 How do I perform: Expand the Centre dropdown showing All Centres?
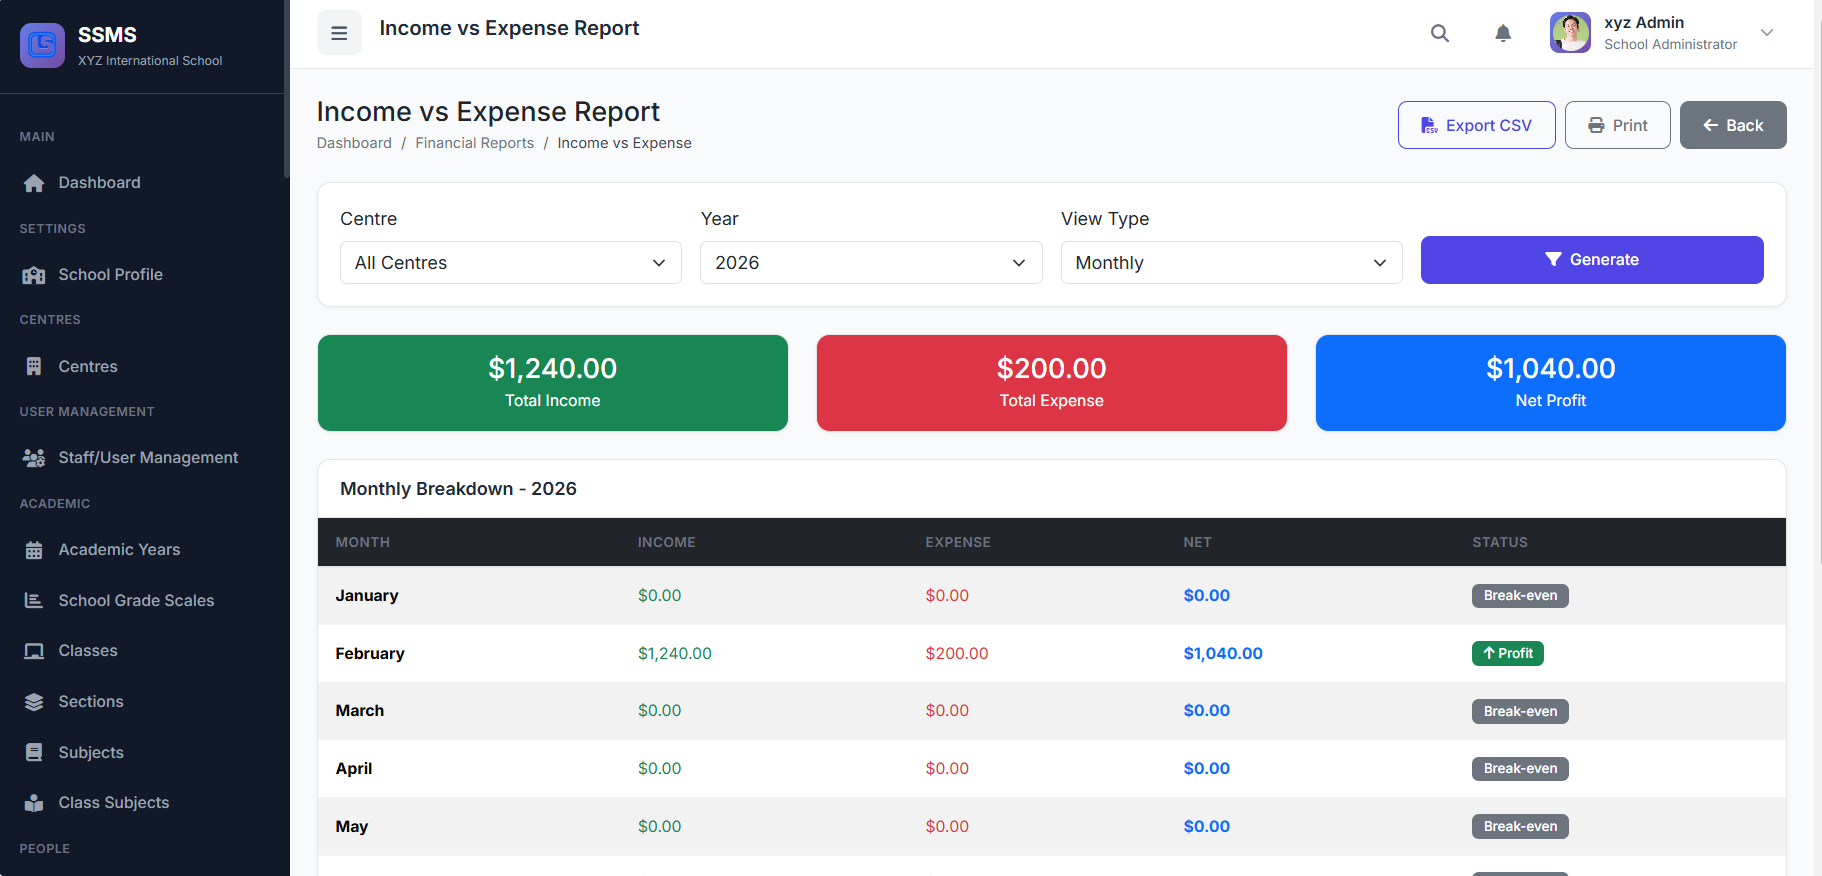click(510, 263)
